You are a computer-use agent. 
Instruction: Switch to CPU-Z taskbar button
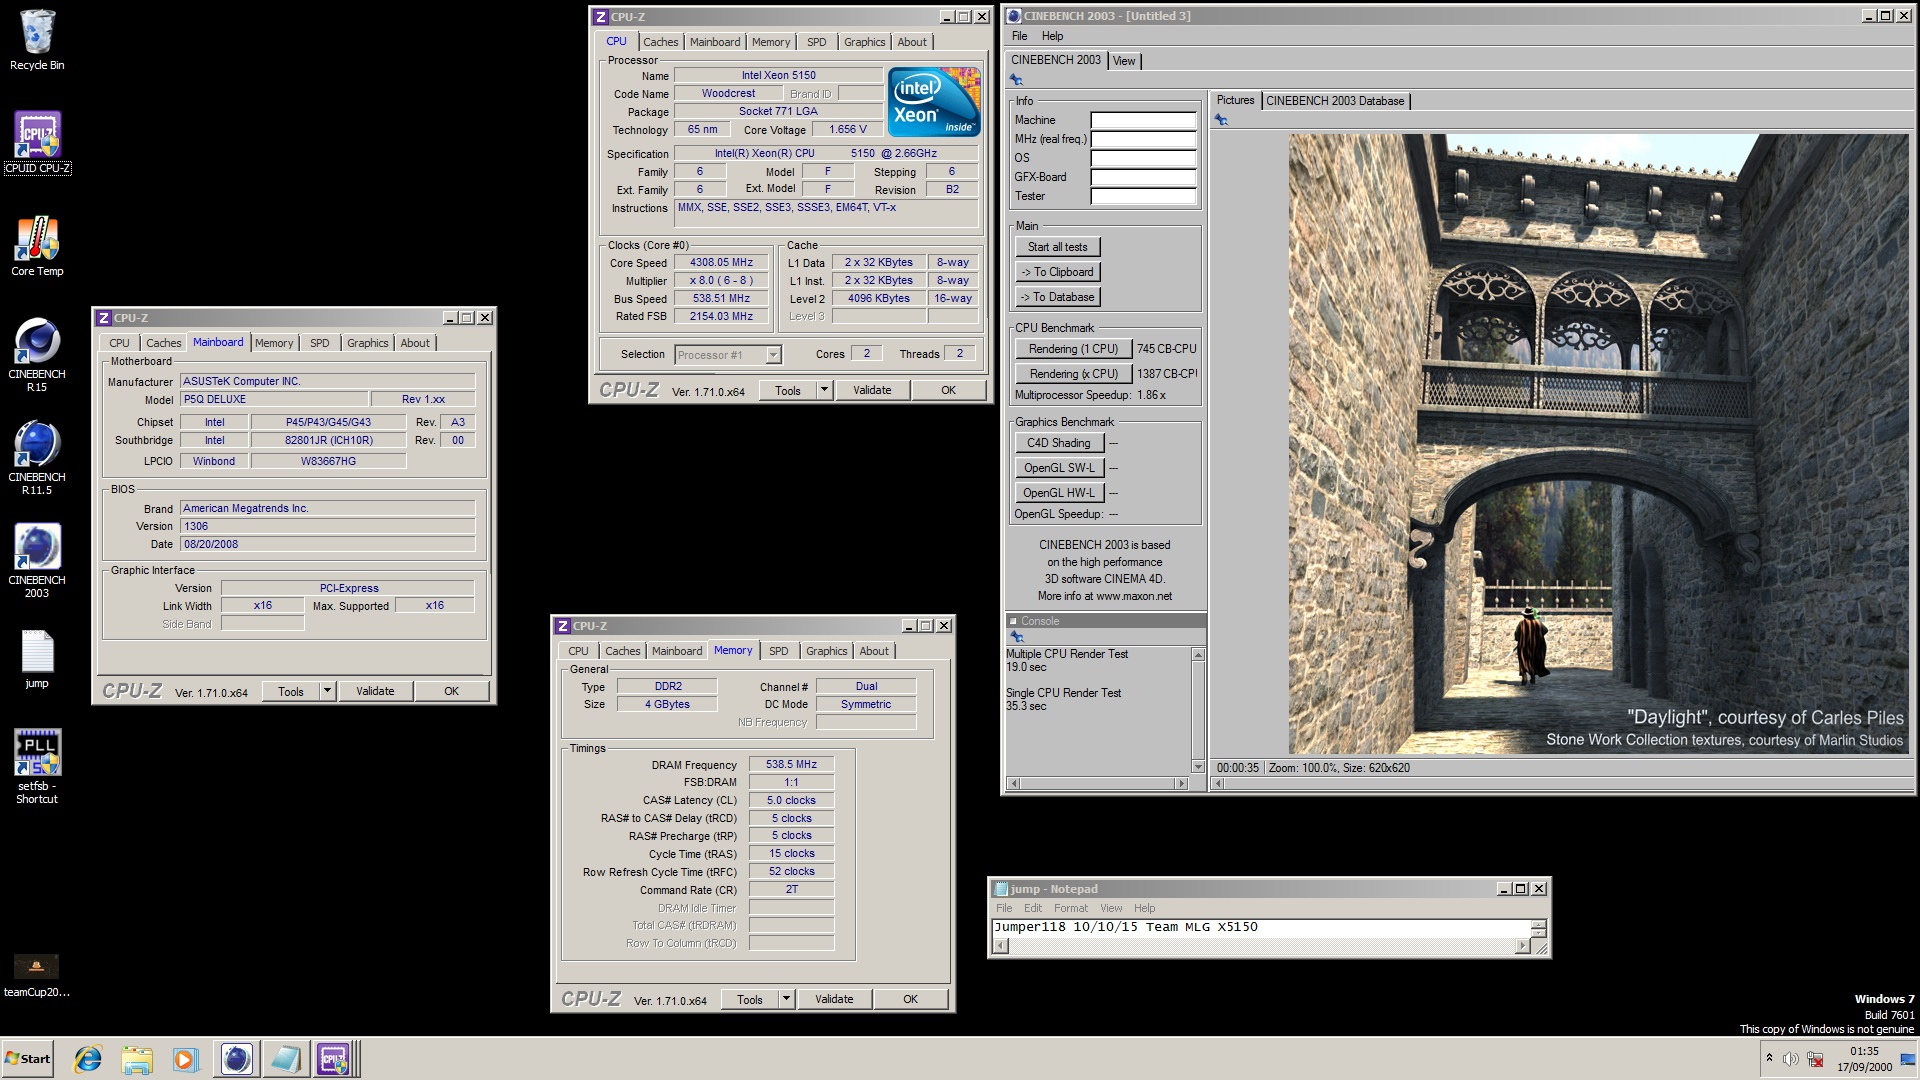click(335, 1059)
